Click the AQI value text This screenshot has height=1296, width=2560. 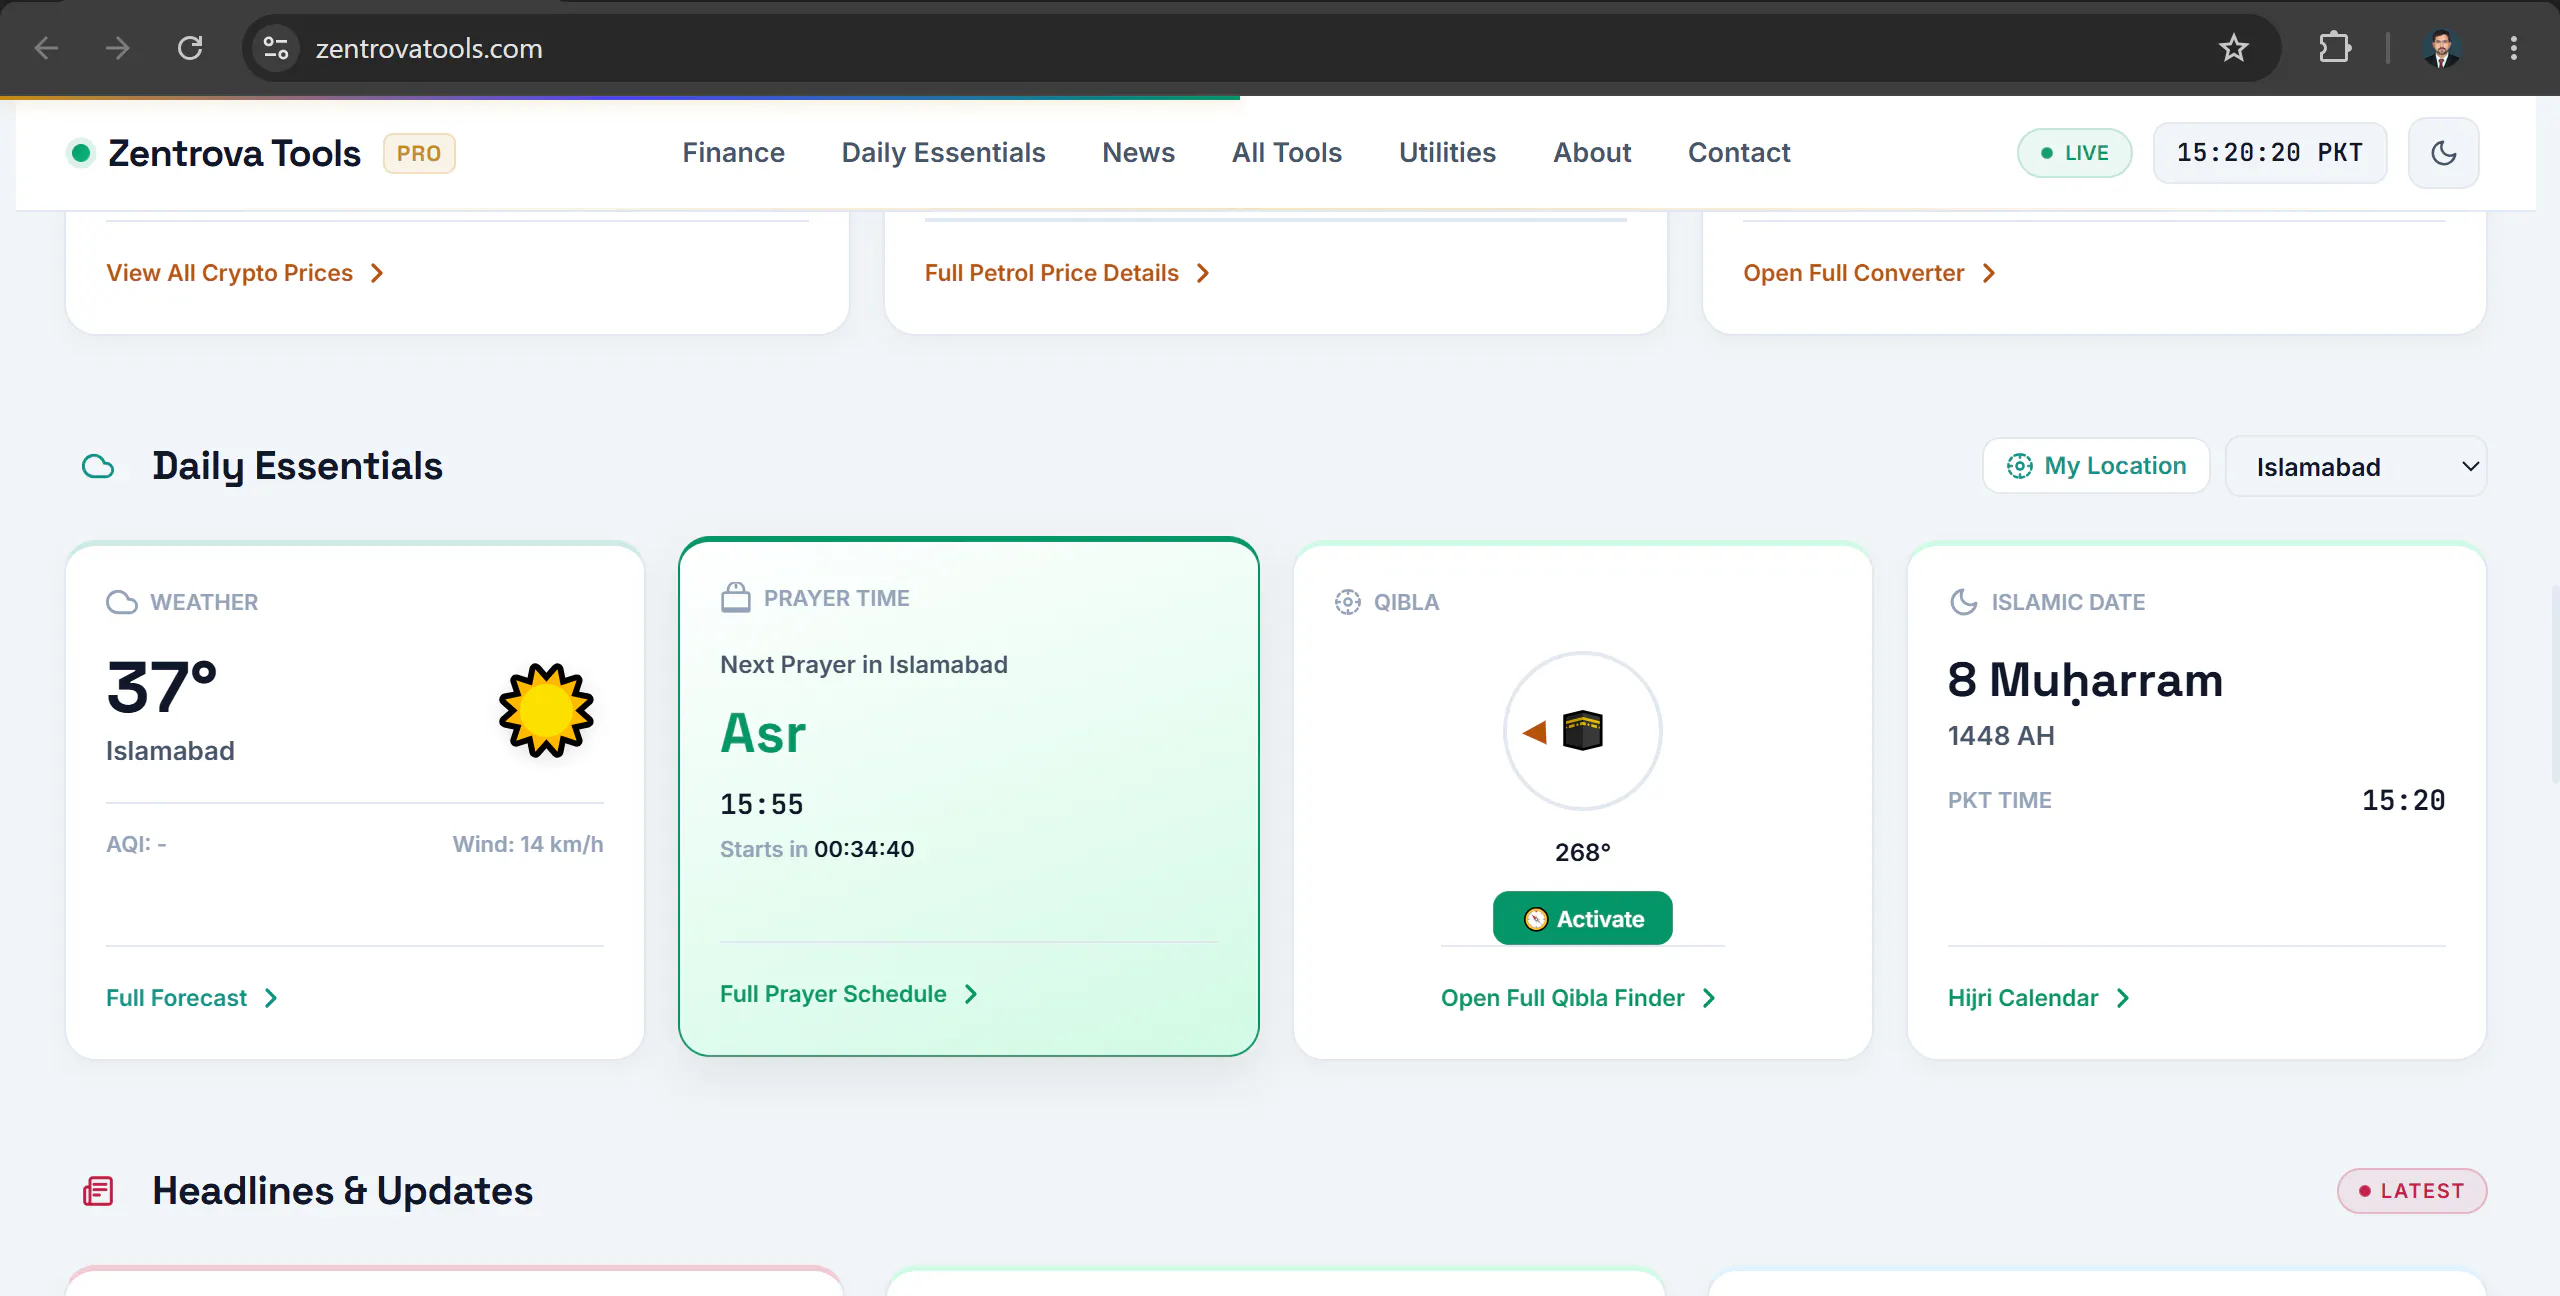(136, 844)
